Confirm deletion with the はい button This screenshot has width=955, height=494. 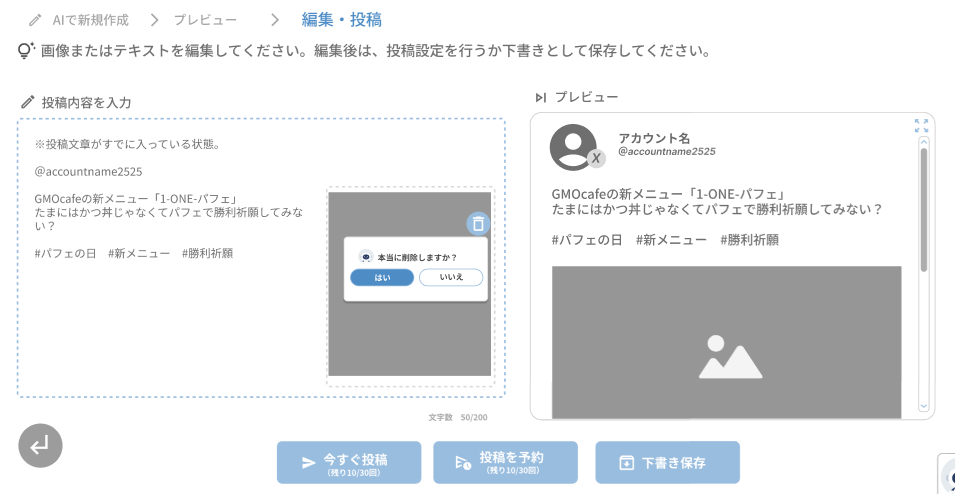click(x=381, y=277)
